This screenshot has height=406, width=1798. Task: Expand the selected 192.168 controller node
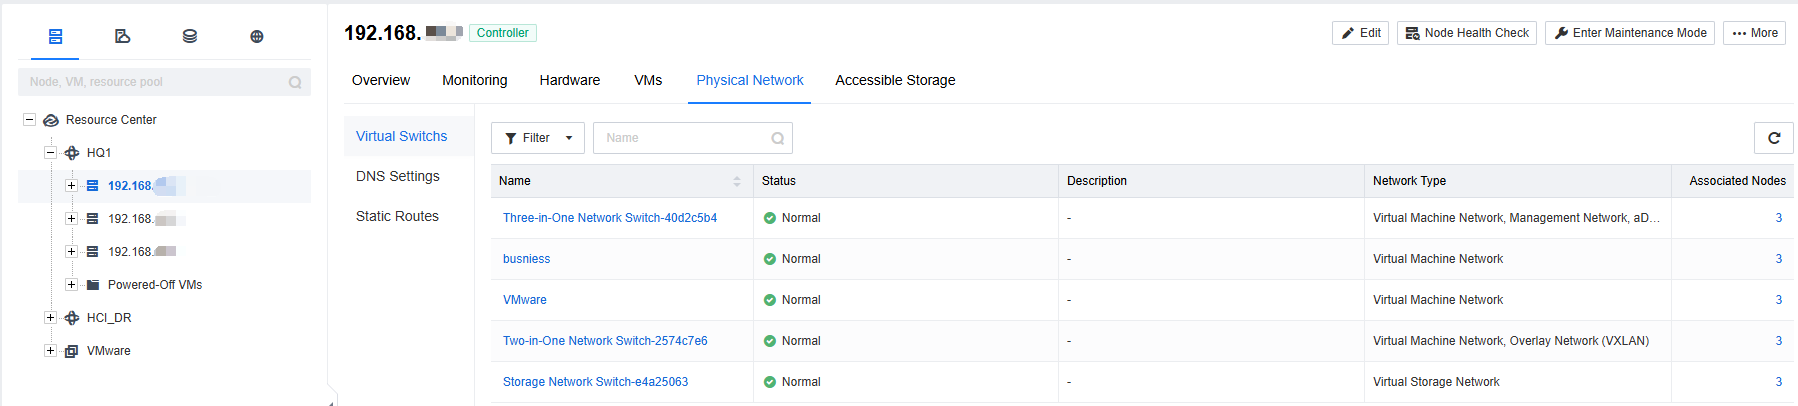coord(71,186)
